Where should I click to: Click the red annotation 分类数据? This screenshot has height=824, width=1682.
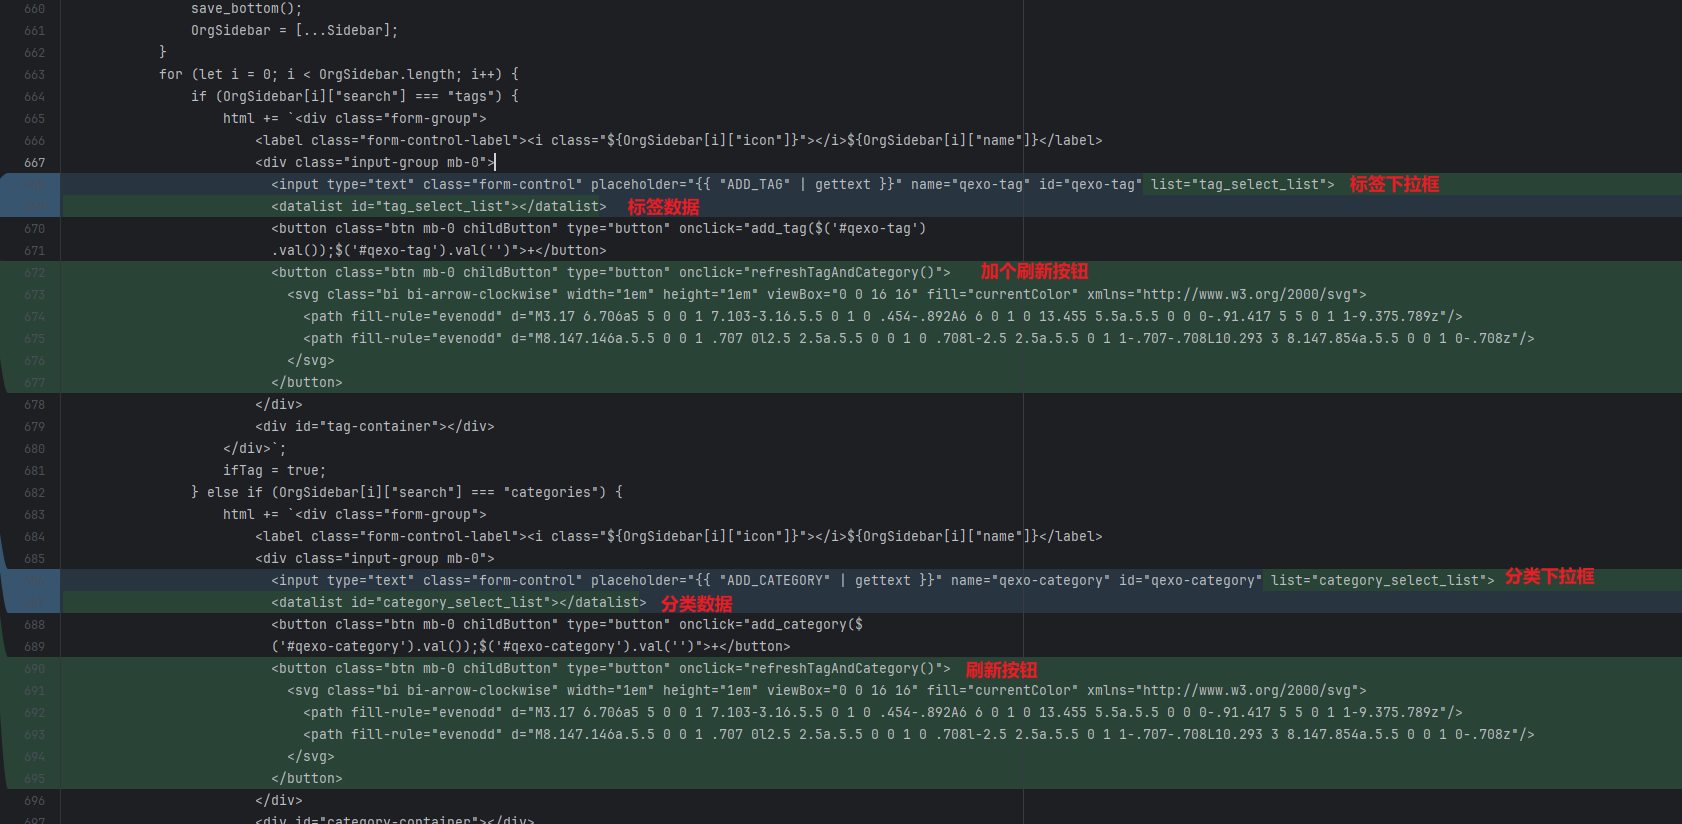696,604
